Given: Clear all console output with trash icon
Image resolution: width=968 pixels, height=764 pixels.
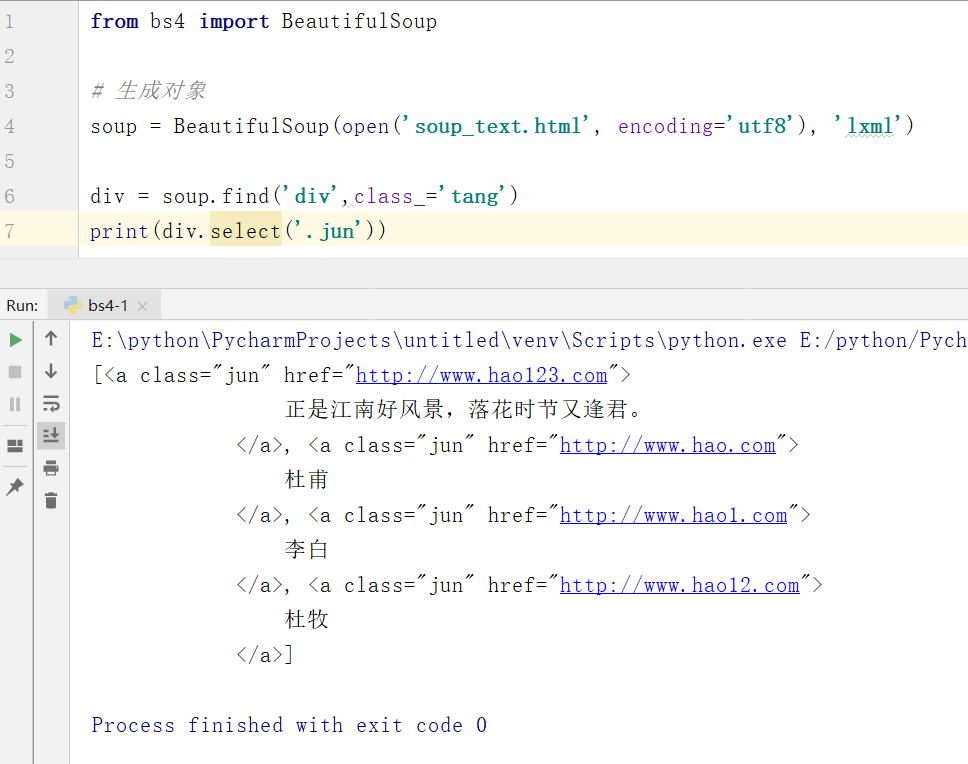Looking at the screenshot, I should 51,500.
